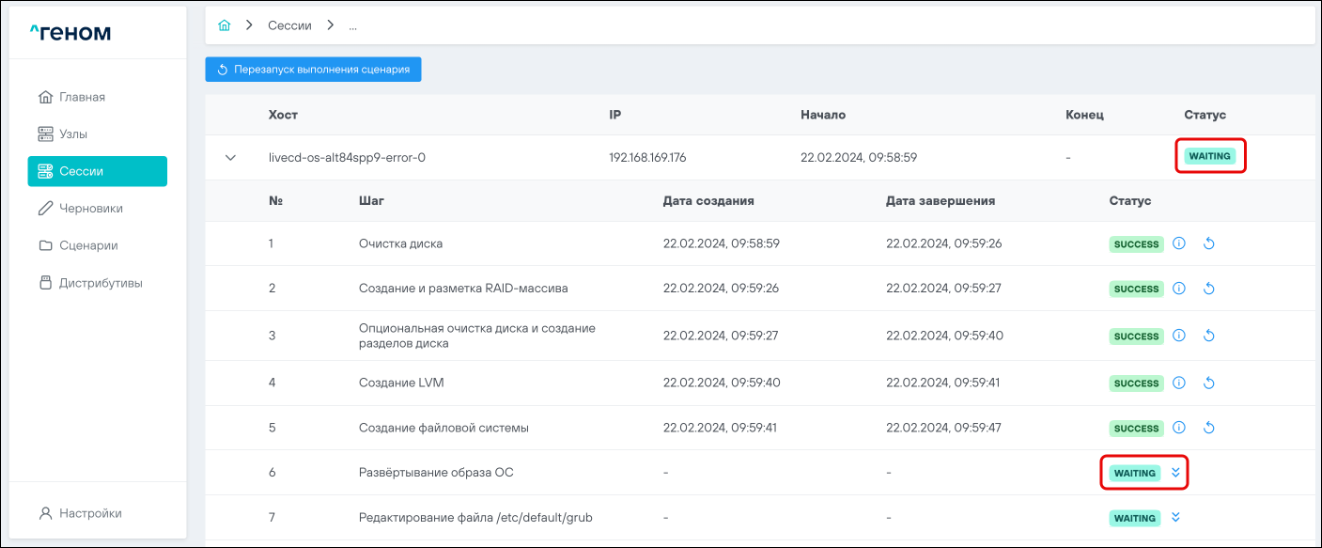
Task: Collapse the livecd-os-alt84spp9-error-0 host row
Action: pyautogui.click(x=231, y=158)
